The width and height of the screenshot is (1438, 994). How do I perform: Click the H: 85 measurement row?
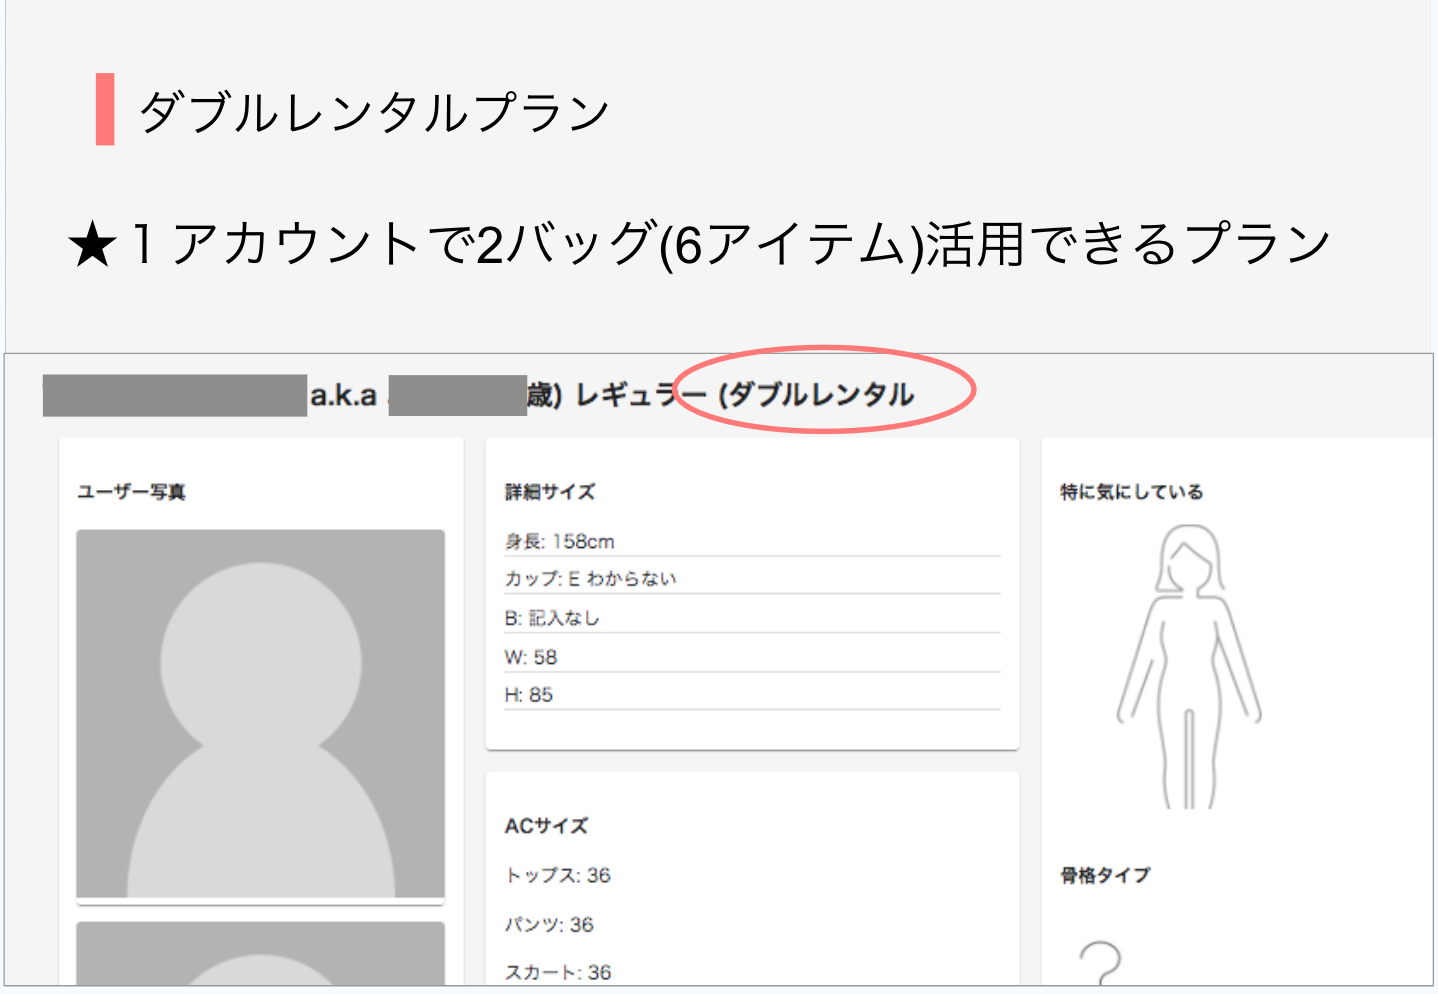[x=529, y=695]
